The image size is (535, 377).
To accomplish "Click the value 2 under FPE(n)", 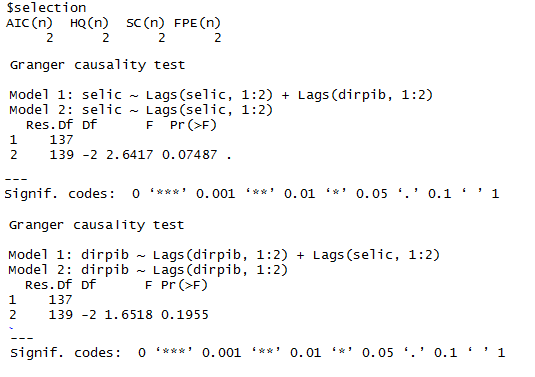I will pyautogui.click(x=218, y=38).
